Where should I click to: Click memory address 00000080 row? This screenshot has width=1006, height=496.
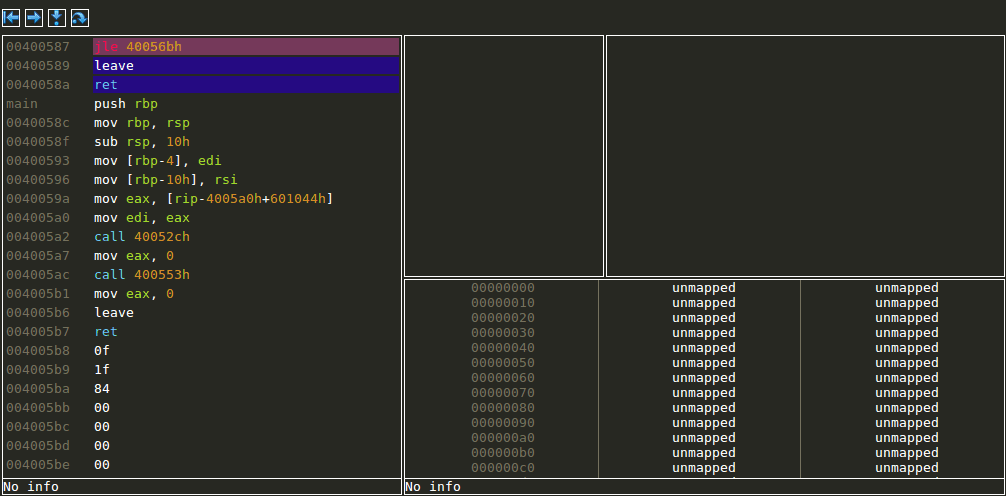(x=502, y=407)
